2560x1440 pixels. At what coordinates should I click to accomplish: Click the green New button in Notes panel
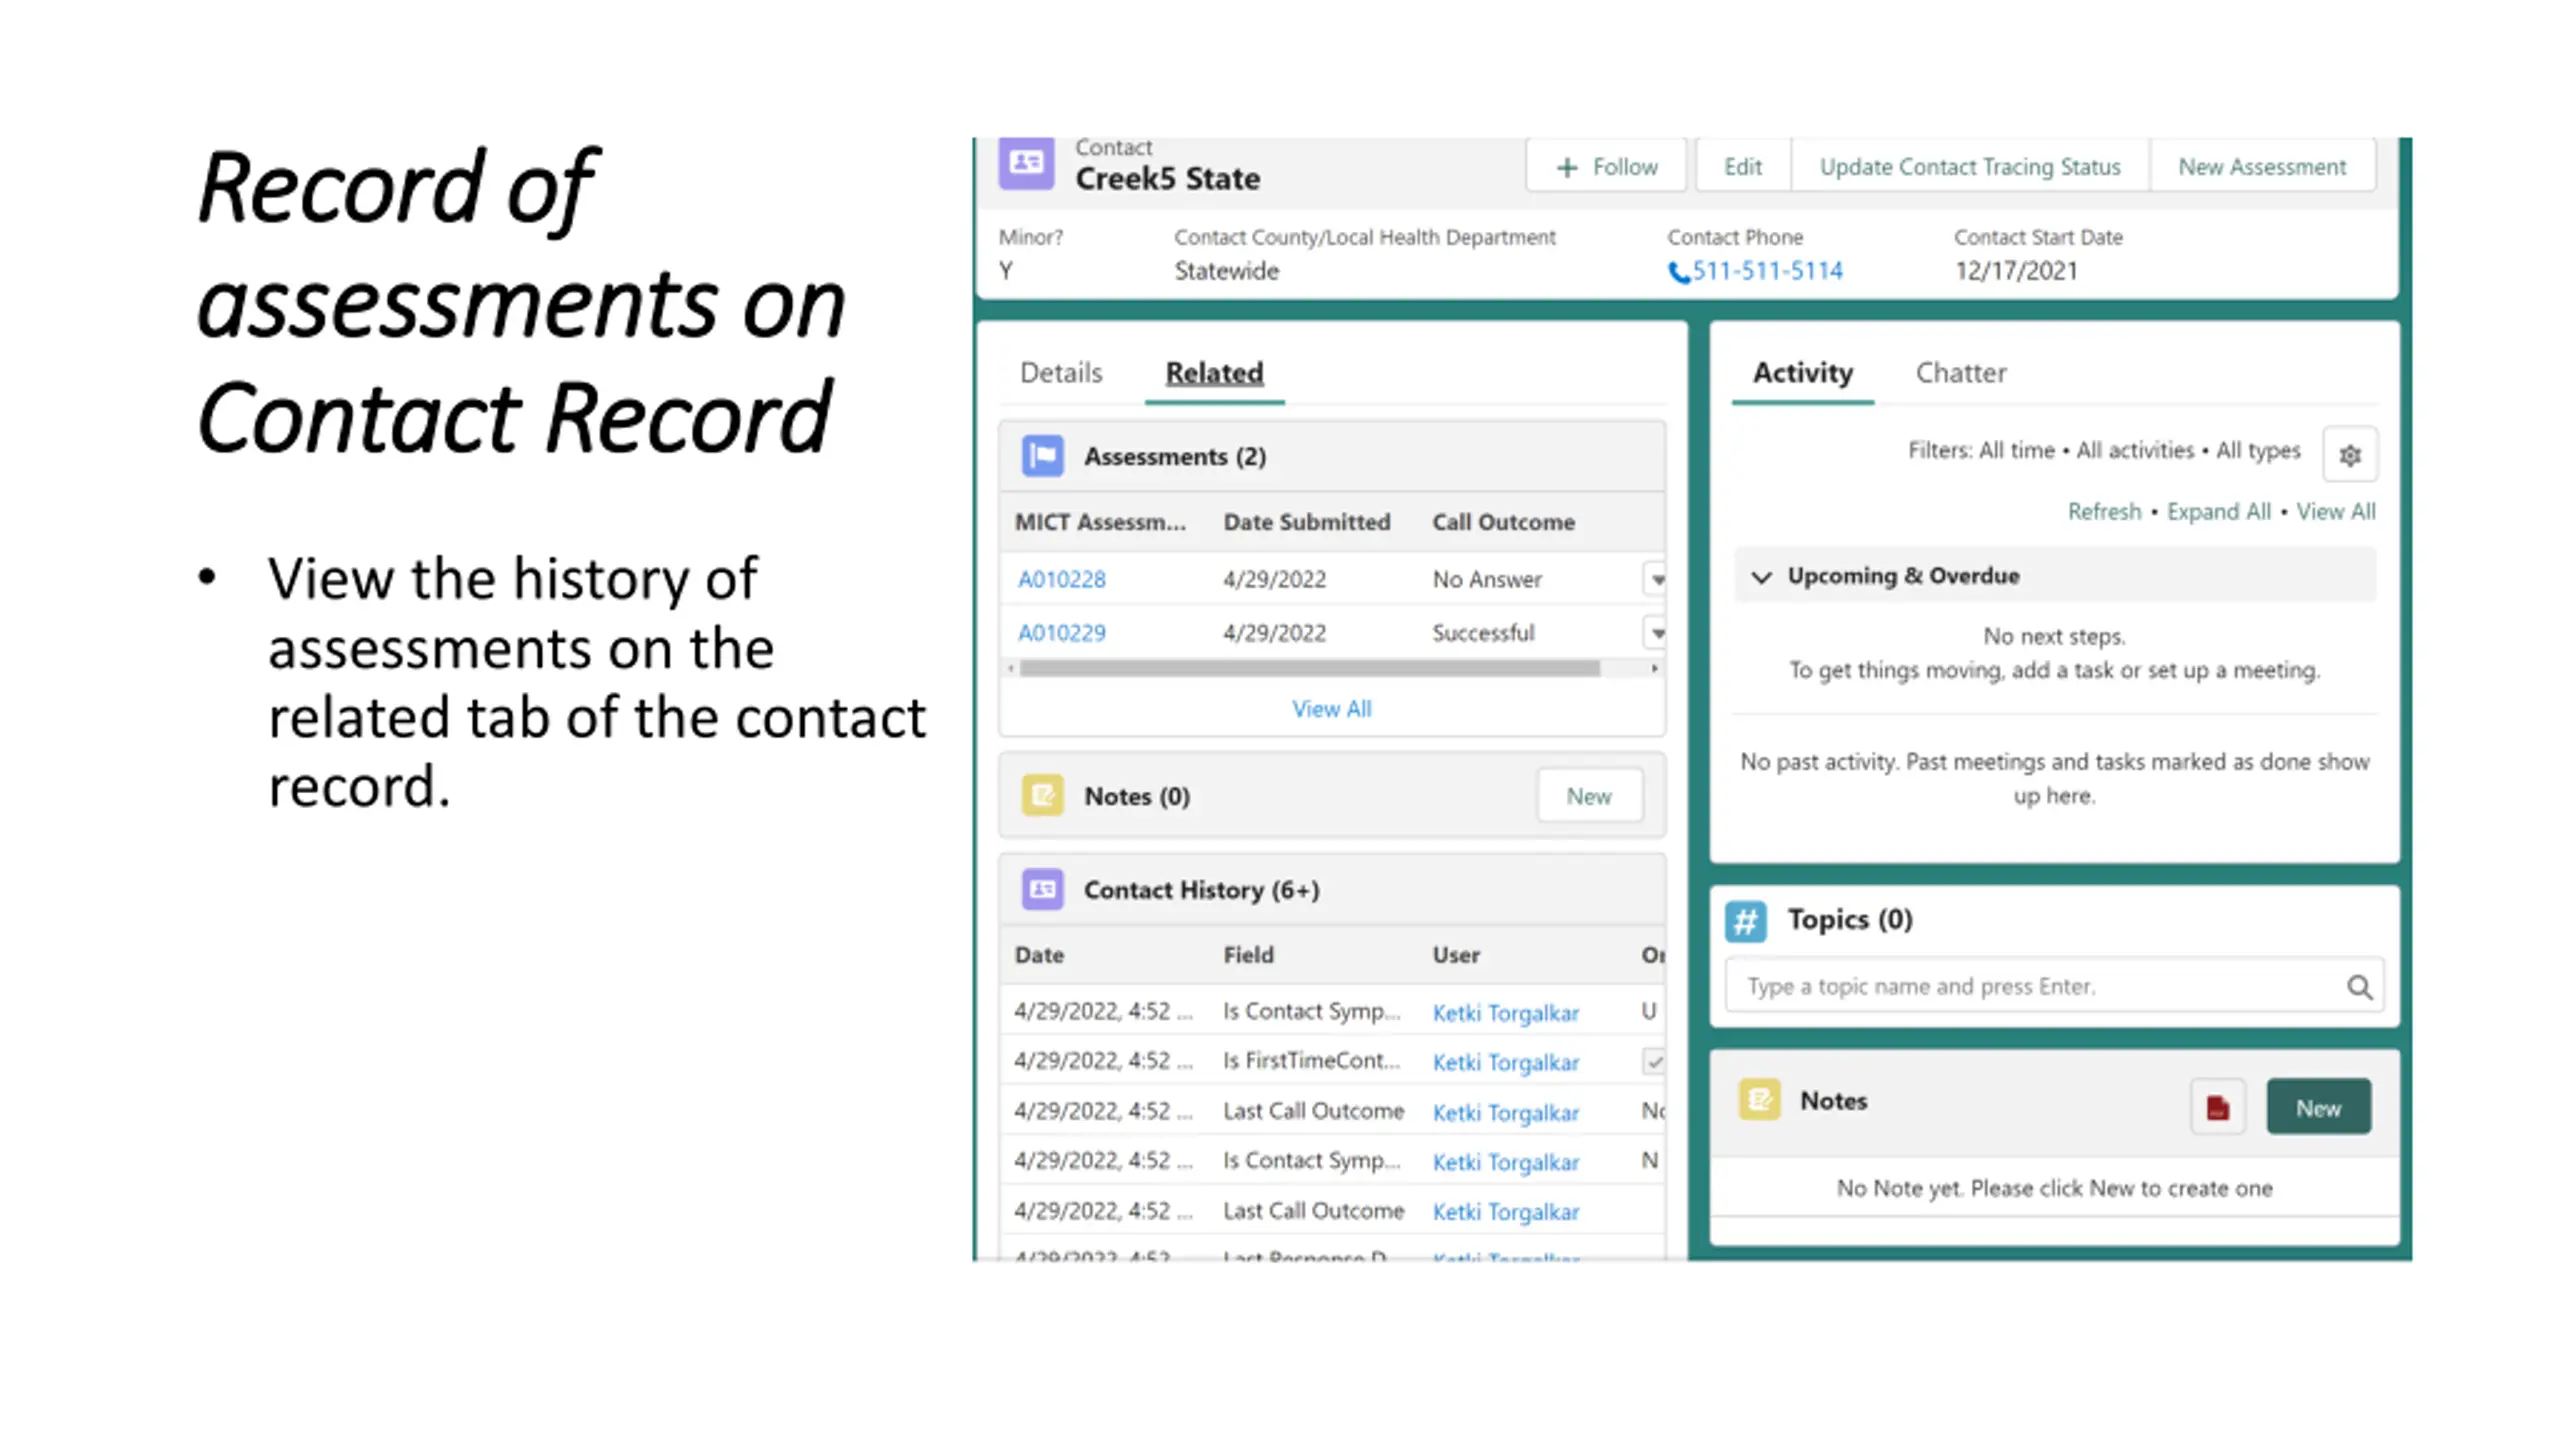pyautogui.click(x=2317, y=1107)
